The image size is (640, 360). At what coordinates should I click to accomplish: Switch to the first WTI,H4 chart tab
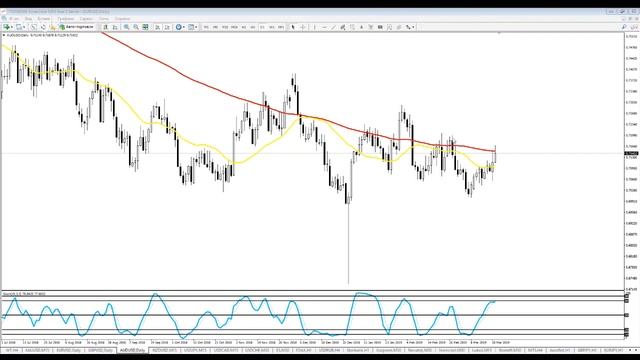coord(12,350)
